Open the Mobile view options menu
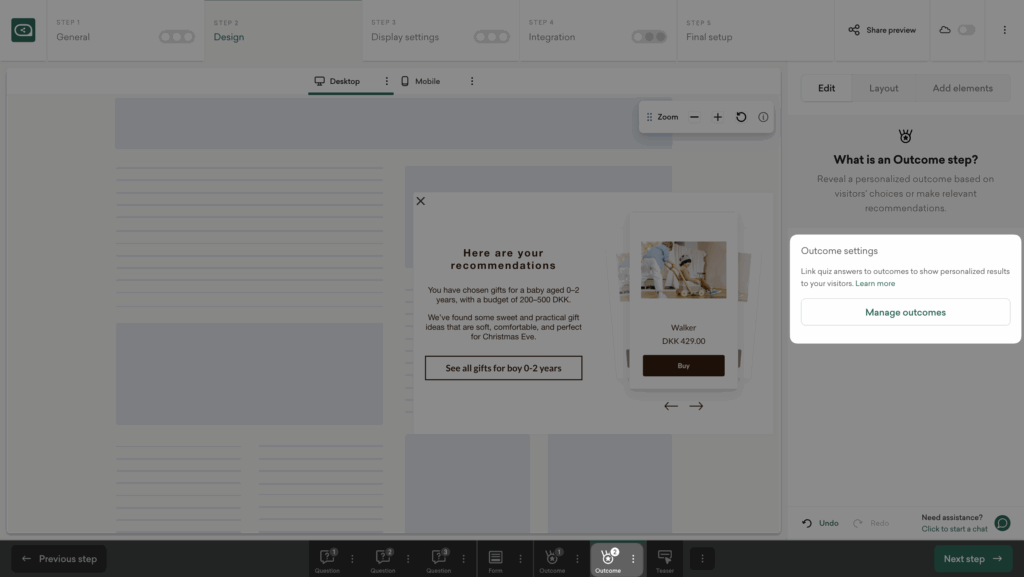 point(472,81)
